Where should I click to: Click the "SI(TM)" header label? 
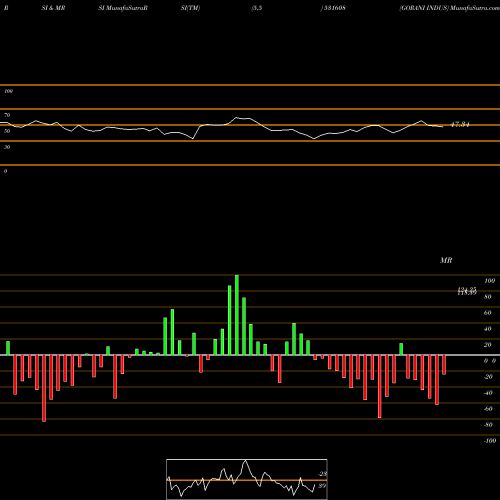[x=190, y=8]
